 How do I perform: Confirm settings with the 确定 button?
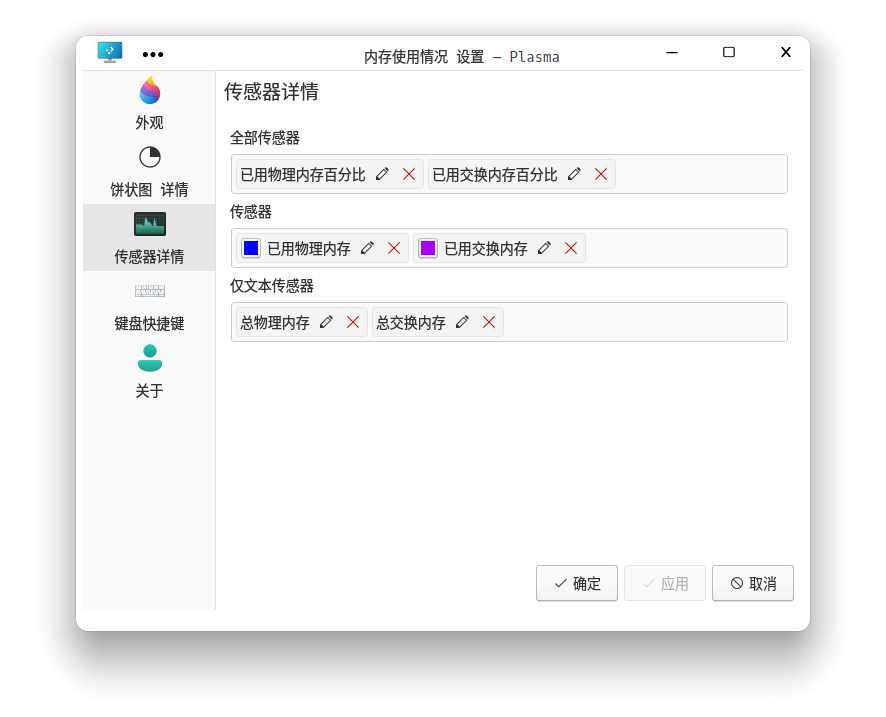577,583
